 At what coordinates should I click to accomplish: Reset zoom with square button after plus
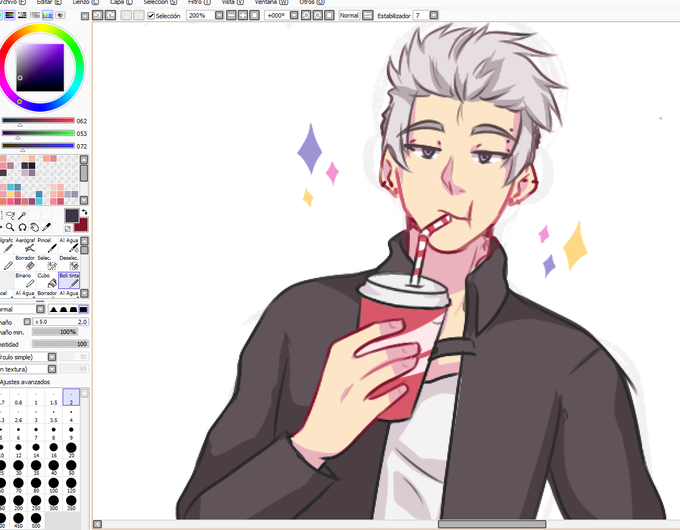(255, 16)
